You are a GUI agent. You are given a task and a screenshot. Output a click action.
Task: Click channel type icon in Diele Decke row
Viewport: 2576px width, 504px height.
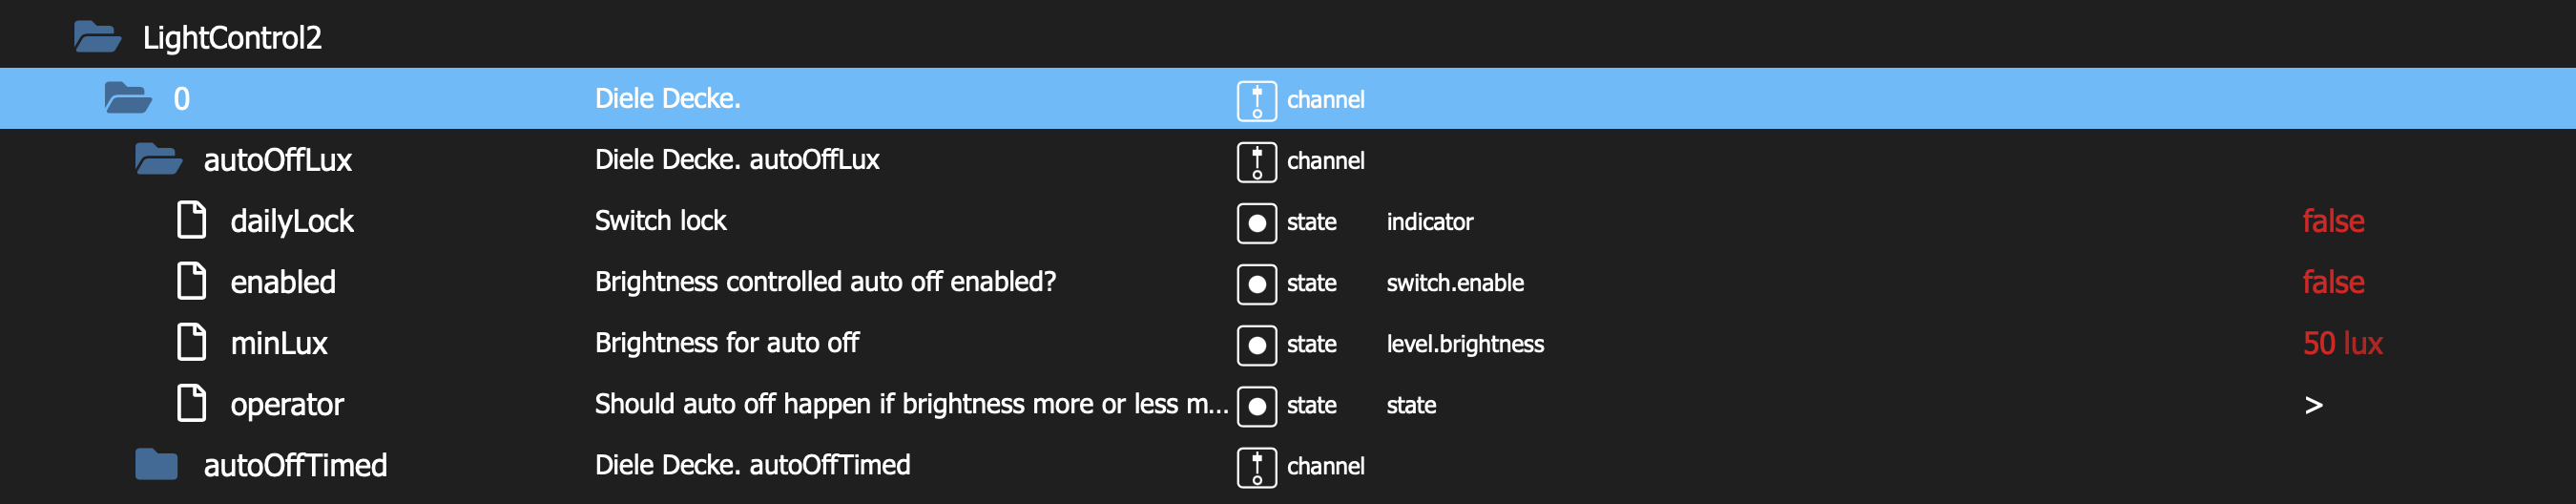pyautogui.click(x=1257, y=100)
